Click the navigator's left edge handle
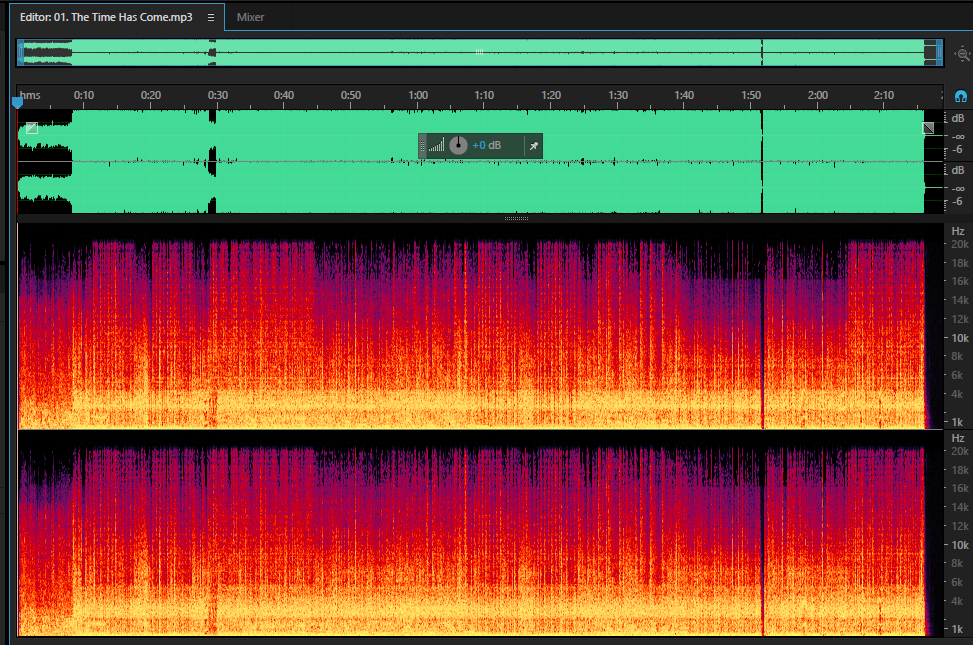The height and width of the screenshot is (645, 973). 20,53
